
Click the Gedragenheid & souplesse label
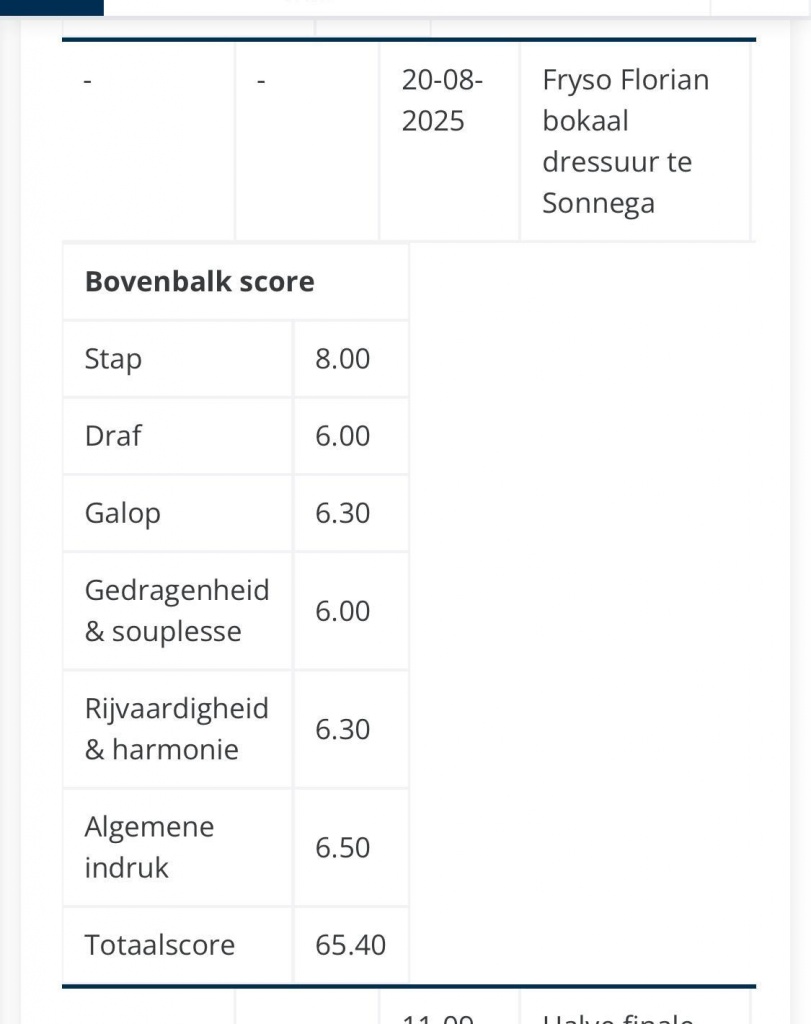pos(177,610)
